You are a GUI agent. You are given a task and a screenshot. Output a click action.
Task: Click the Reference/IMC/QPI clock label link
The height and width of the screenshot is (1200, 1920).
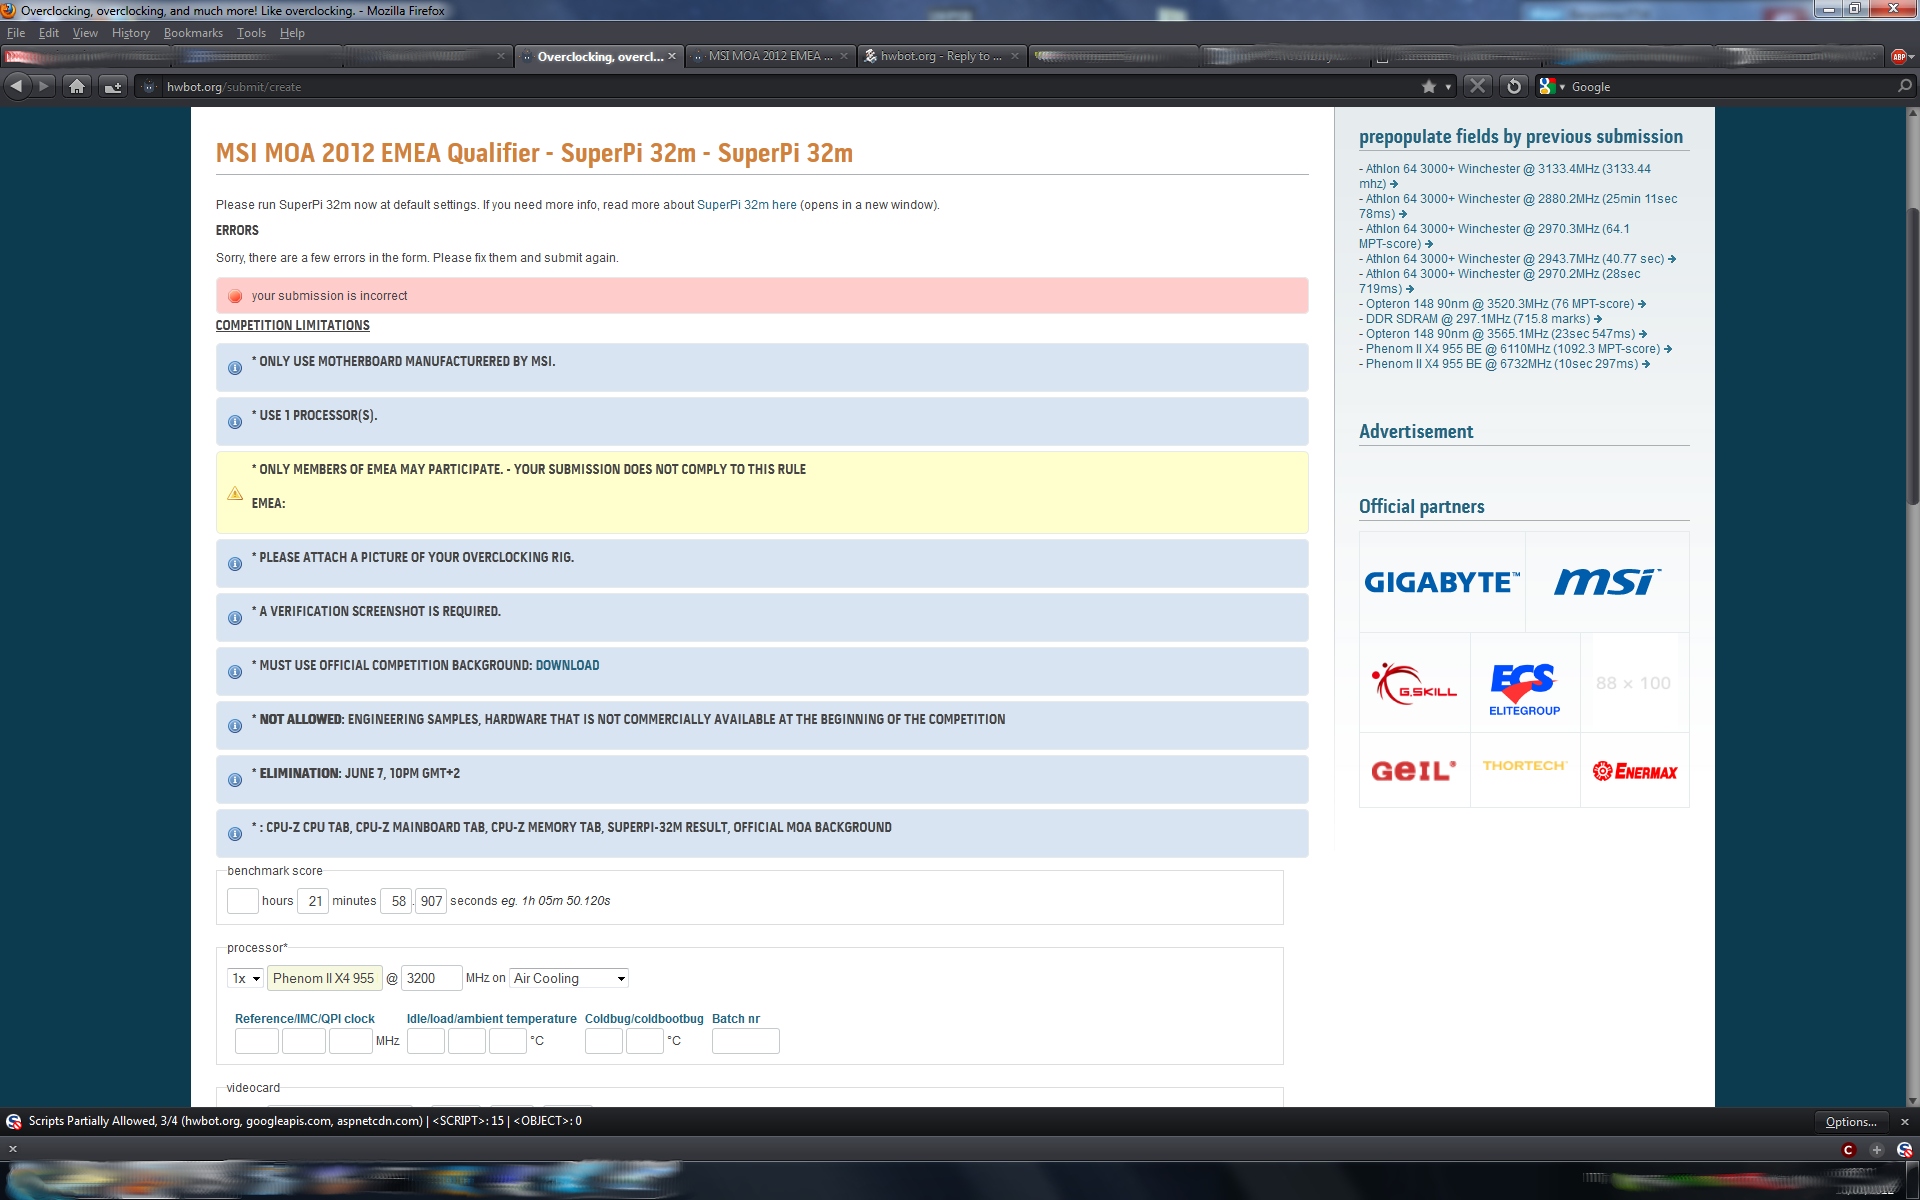tap(305, 1019)
